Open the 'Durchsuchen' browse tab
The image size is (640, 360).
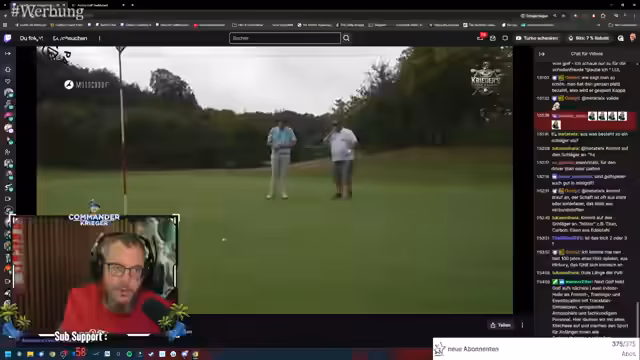tap(70, 38)
